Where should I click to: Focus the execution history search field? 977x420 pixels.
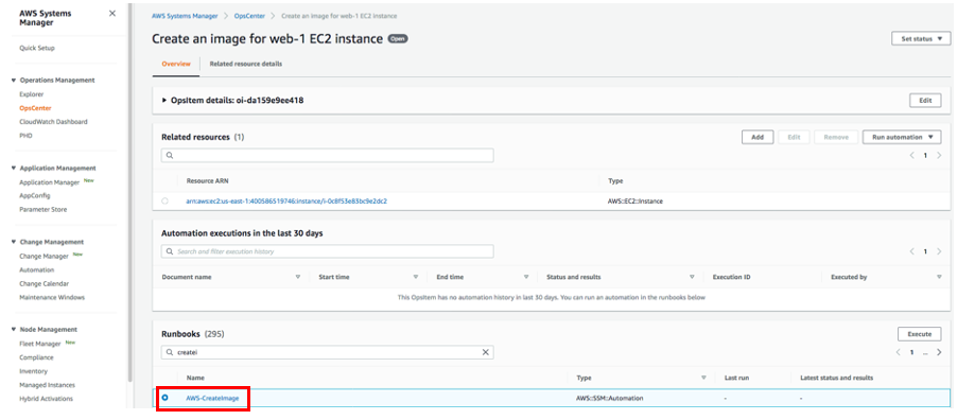click(327, 252)
